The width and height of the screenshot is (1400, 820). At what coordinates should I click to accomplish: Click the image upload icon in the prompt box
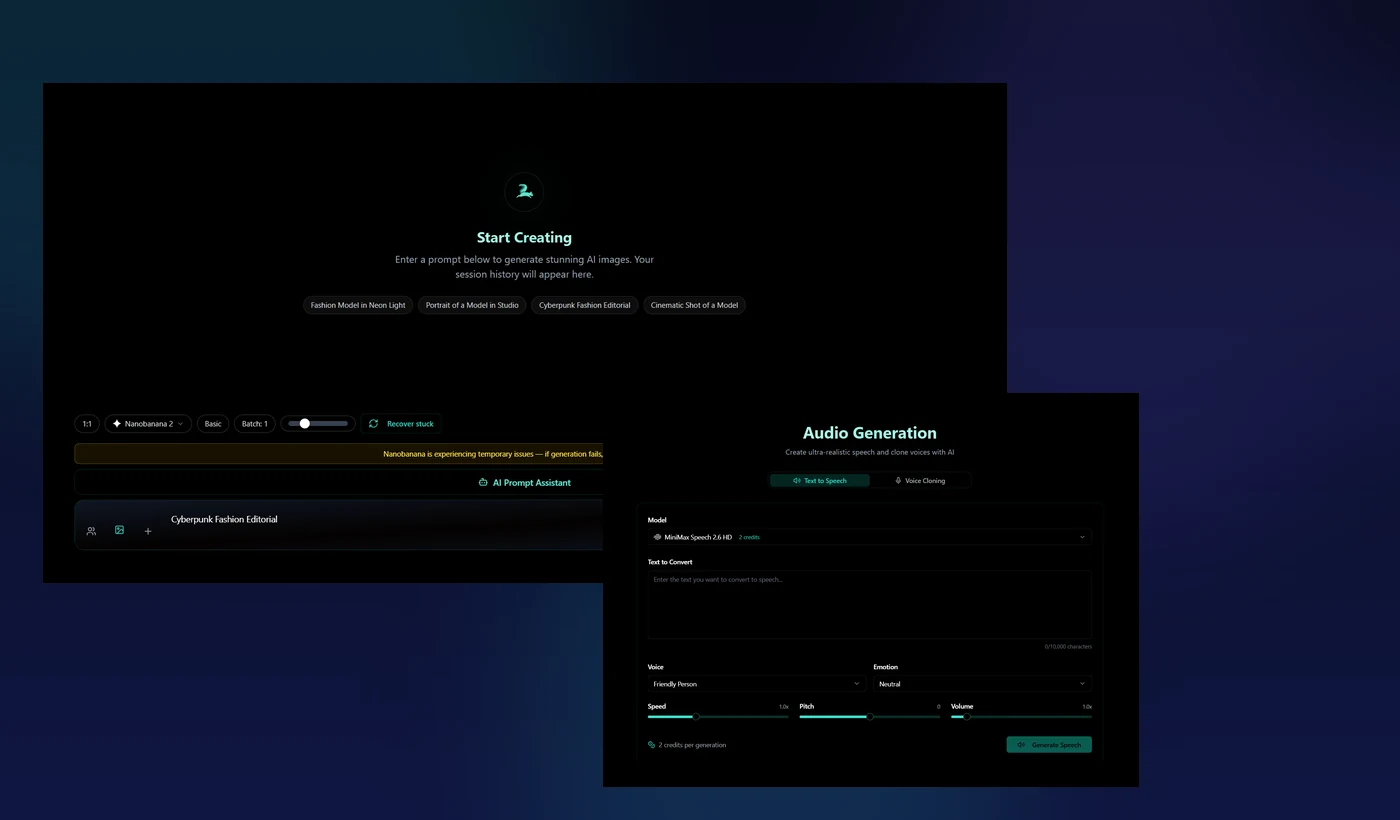tap(119, 530)
